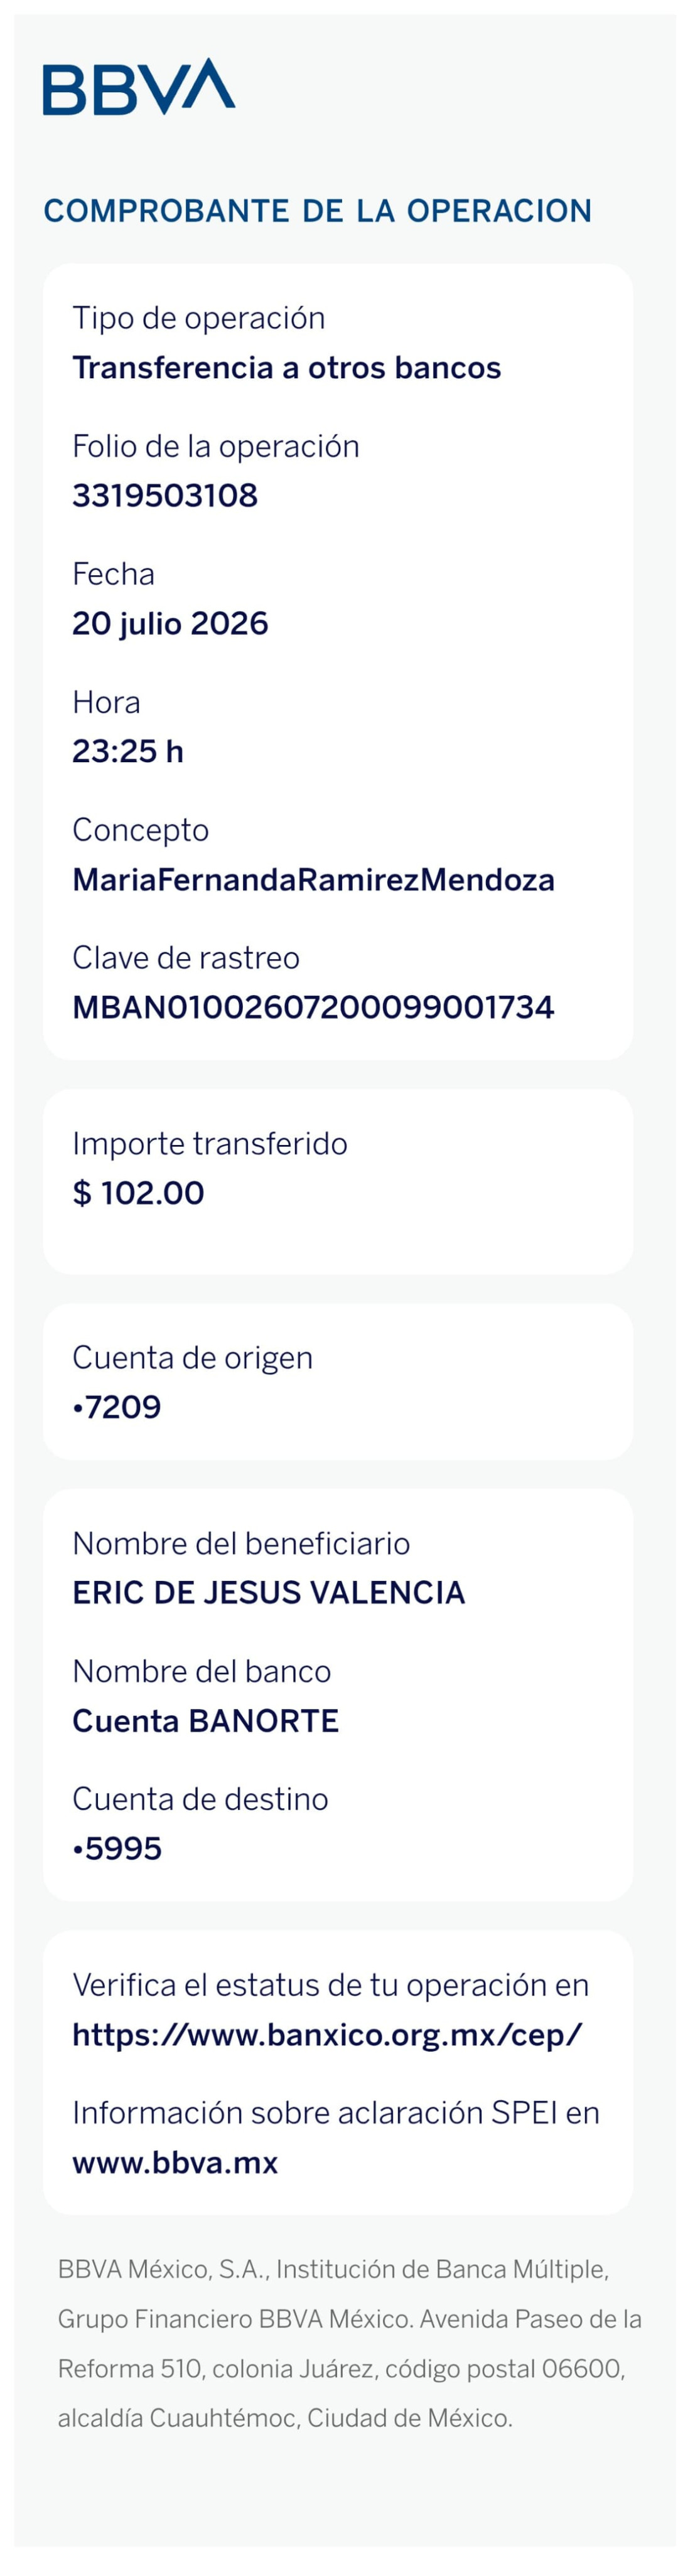Viewport: 678px width, 2576px height.
Task: Select the folio number 3319503108
Action: (x=165, y=495)
